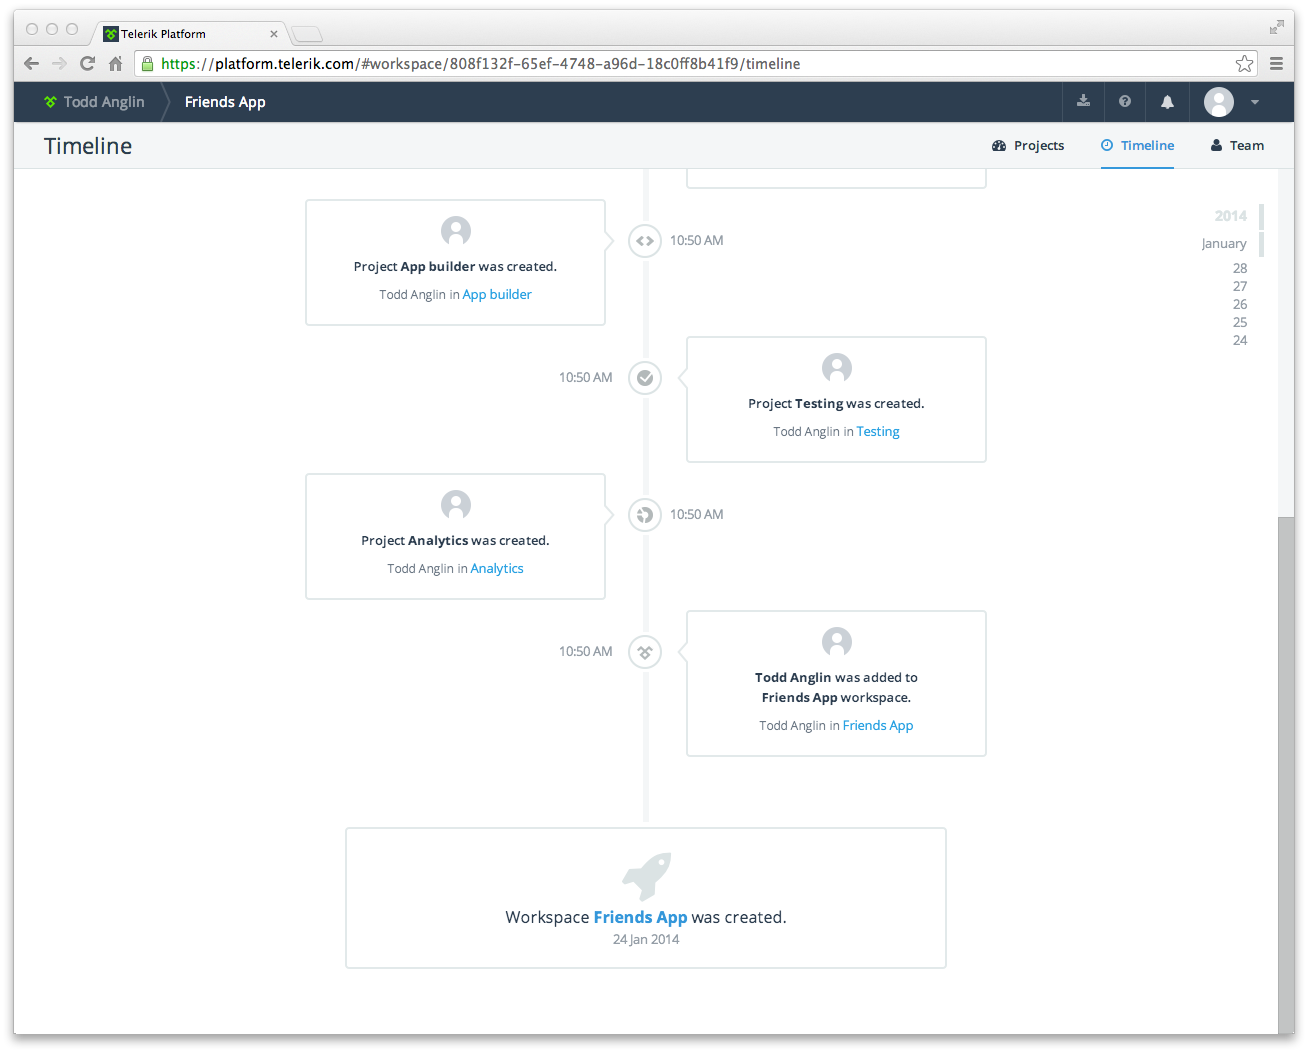Click the workspace added timeline marker icon

pos(645,652)
